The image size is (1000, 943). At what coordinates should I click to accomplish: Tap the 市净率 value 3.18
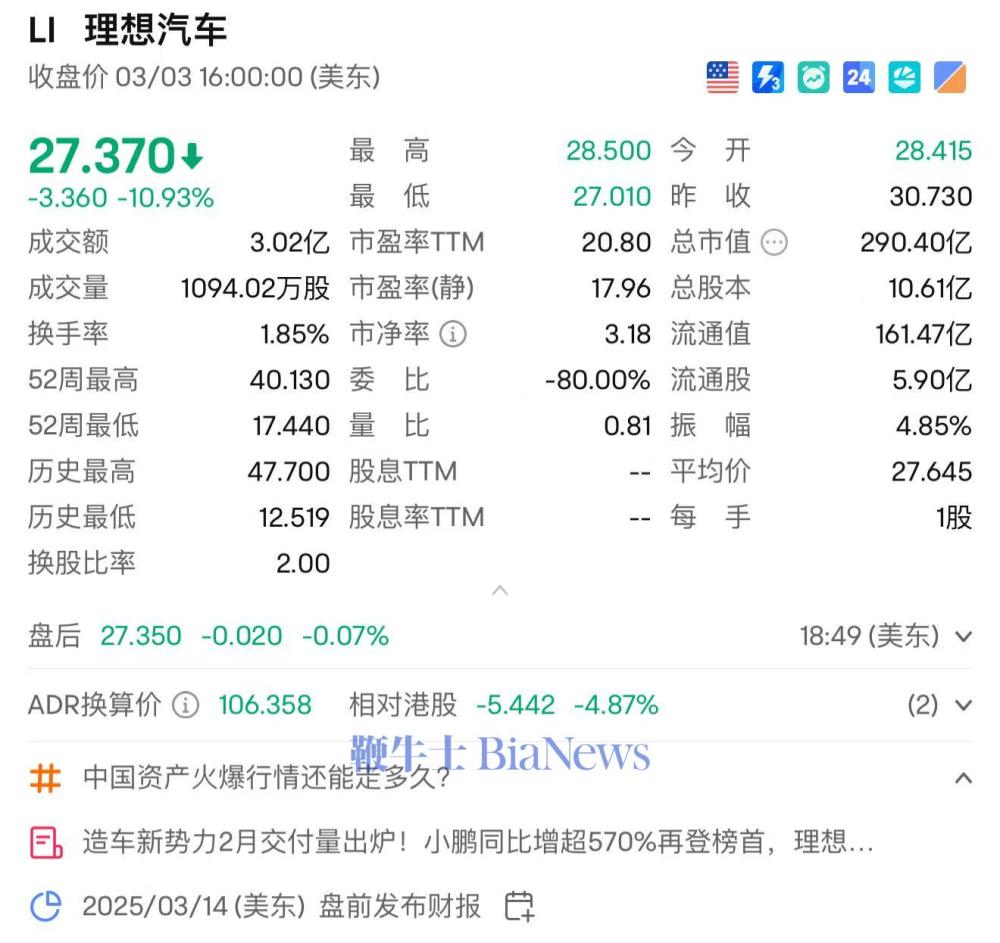point(628,334)
